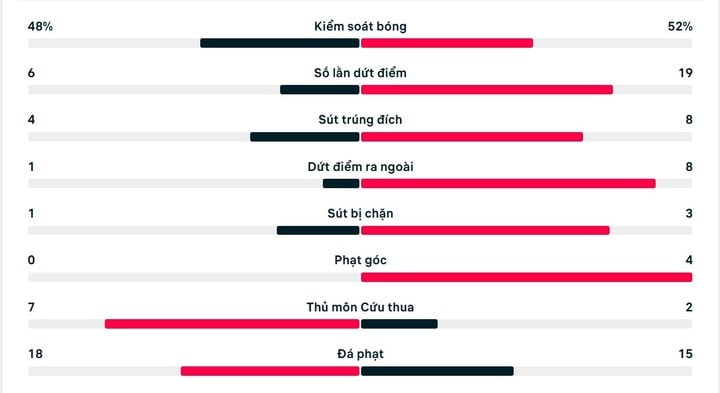Viewport: 720px width, 393px height.
Task: Click the Sút trúng đích label
Action: (x=360, y=120)
